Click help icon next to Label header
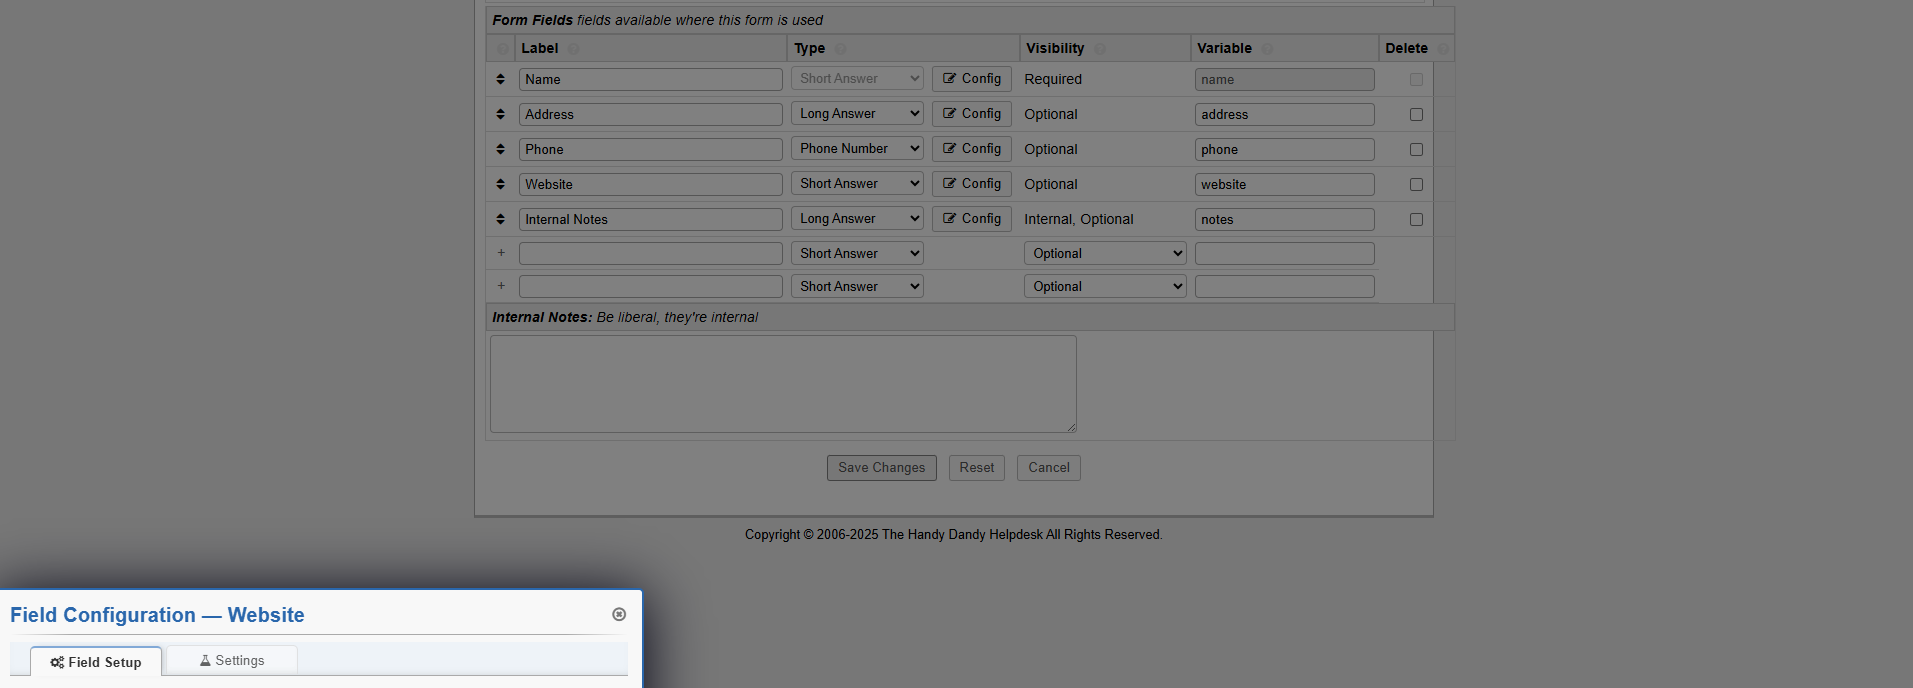1913x688 pixels. (x=574, y=49)
